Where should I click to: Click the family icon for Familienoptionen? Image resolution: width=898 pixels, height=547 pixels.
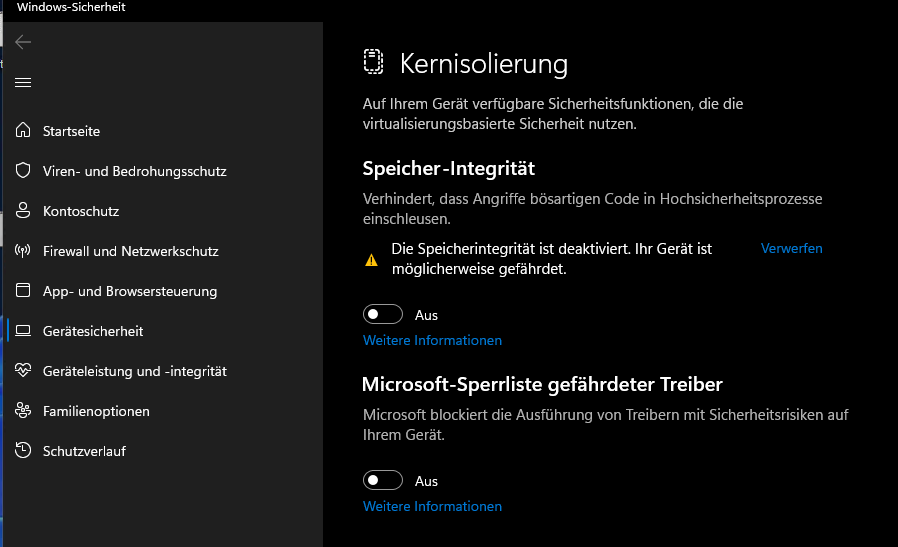click(23, 410)
